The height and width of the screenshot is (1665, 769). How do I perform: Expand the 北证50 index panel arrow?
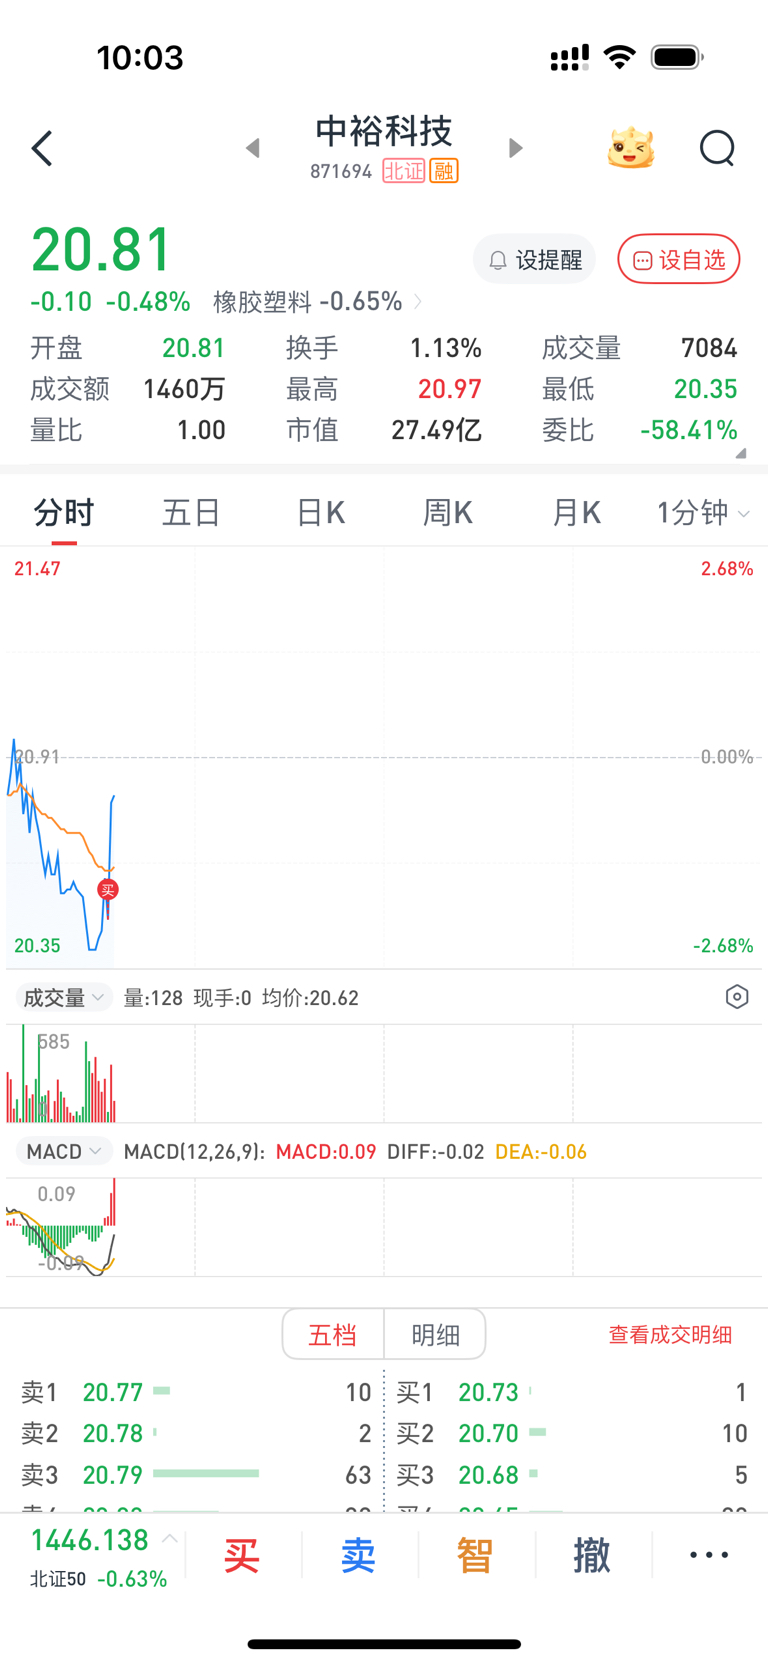[170, 1539]
